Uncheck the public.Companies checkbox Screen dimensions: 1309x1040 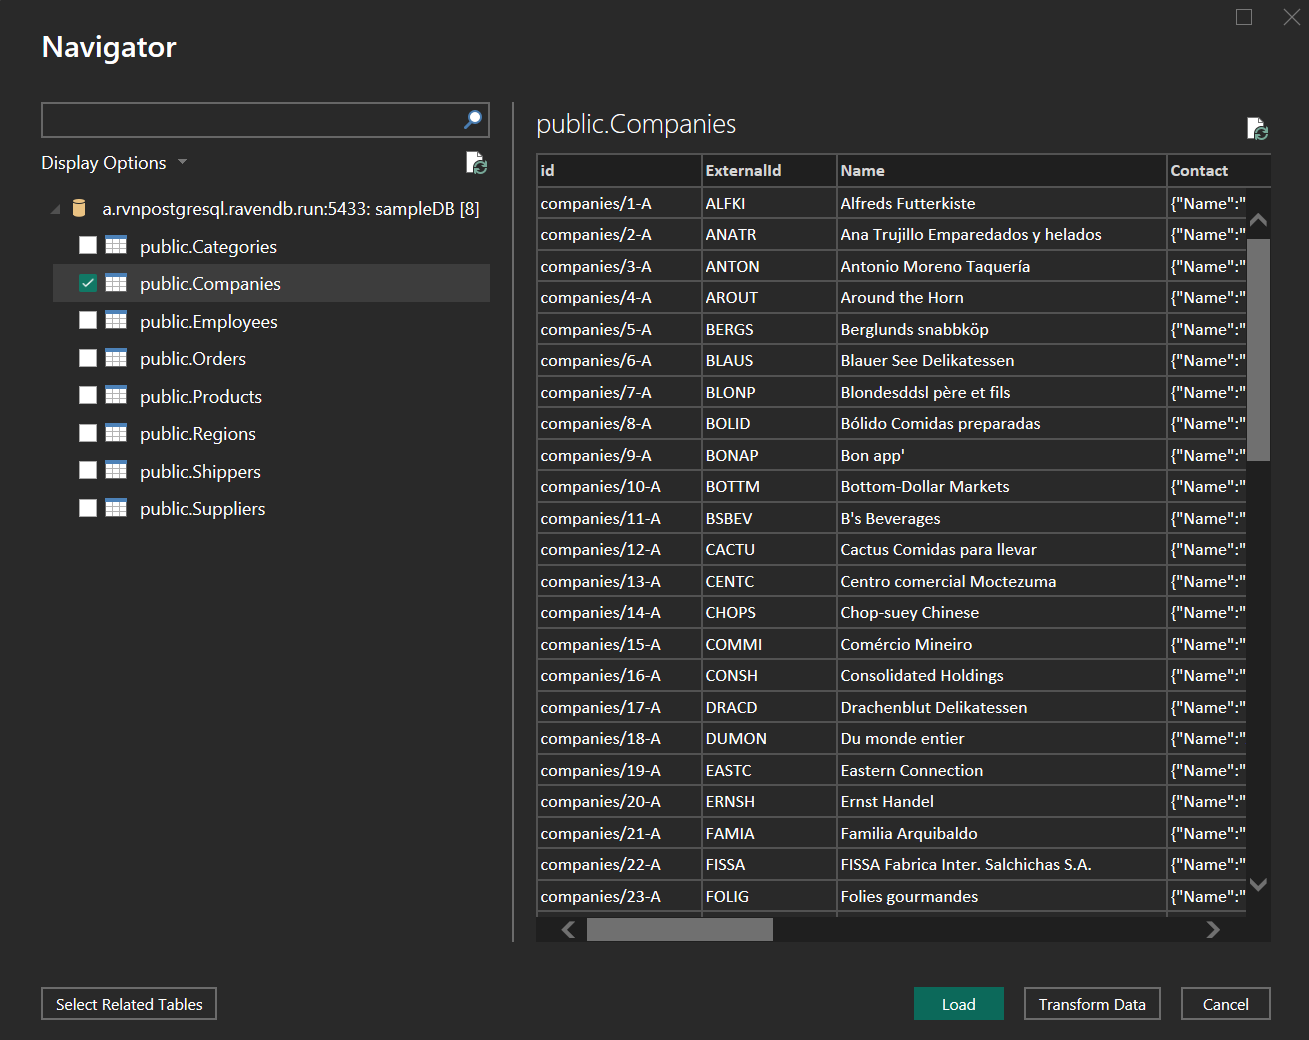coord(88,283)
